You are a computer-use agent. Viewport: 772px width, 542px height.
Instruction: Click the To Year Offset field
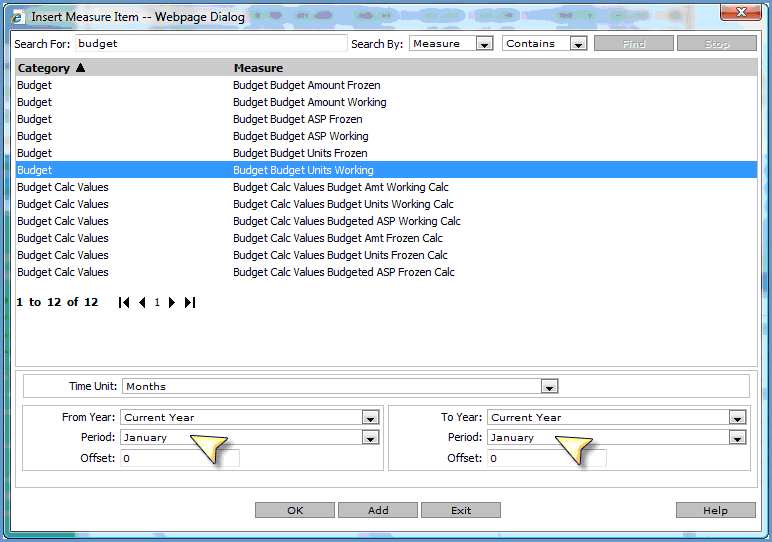546,458
